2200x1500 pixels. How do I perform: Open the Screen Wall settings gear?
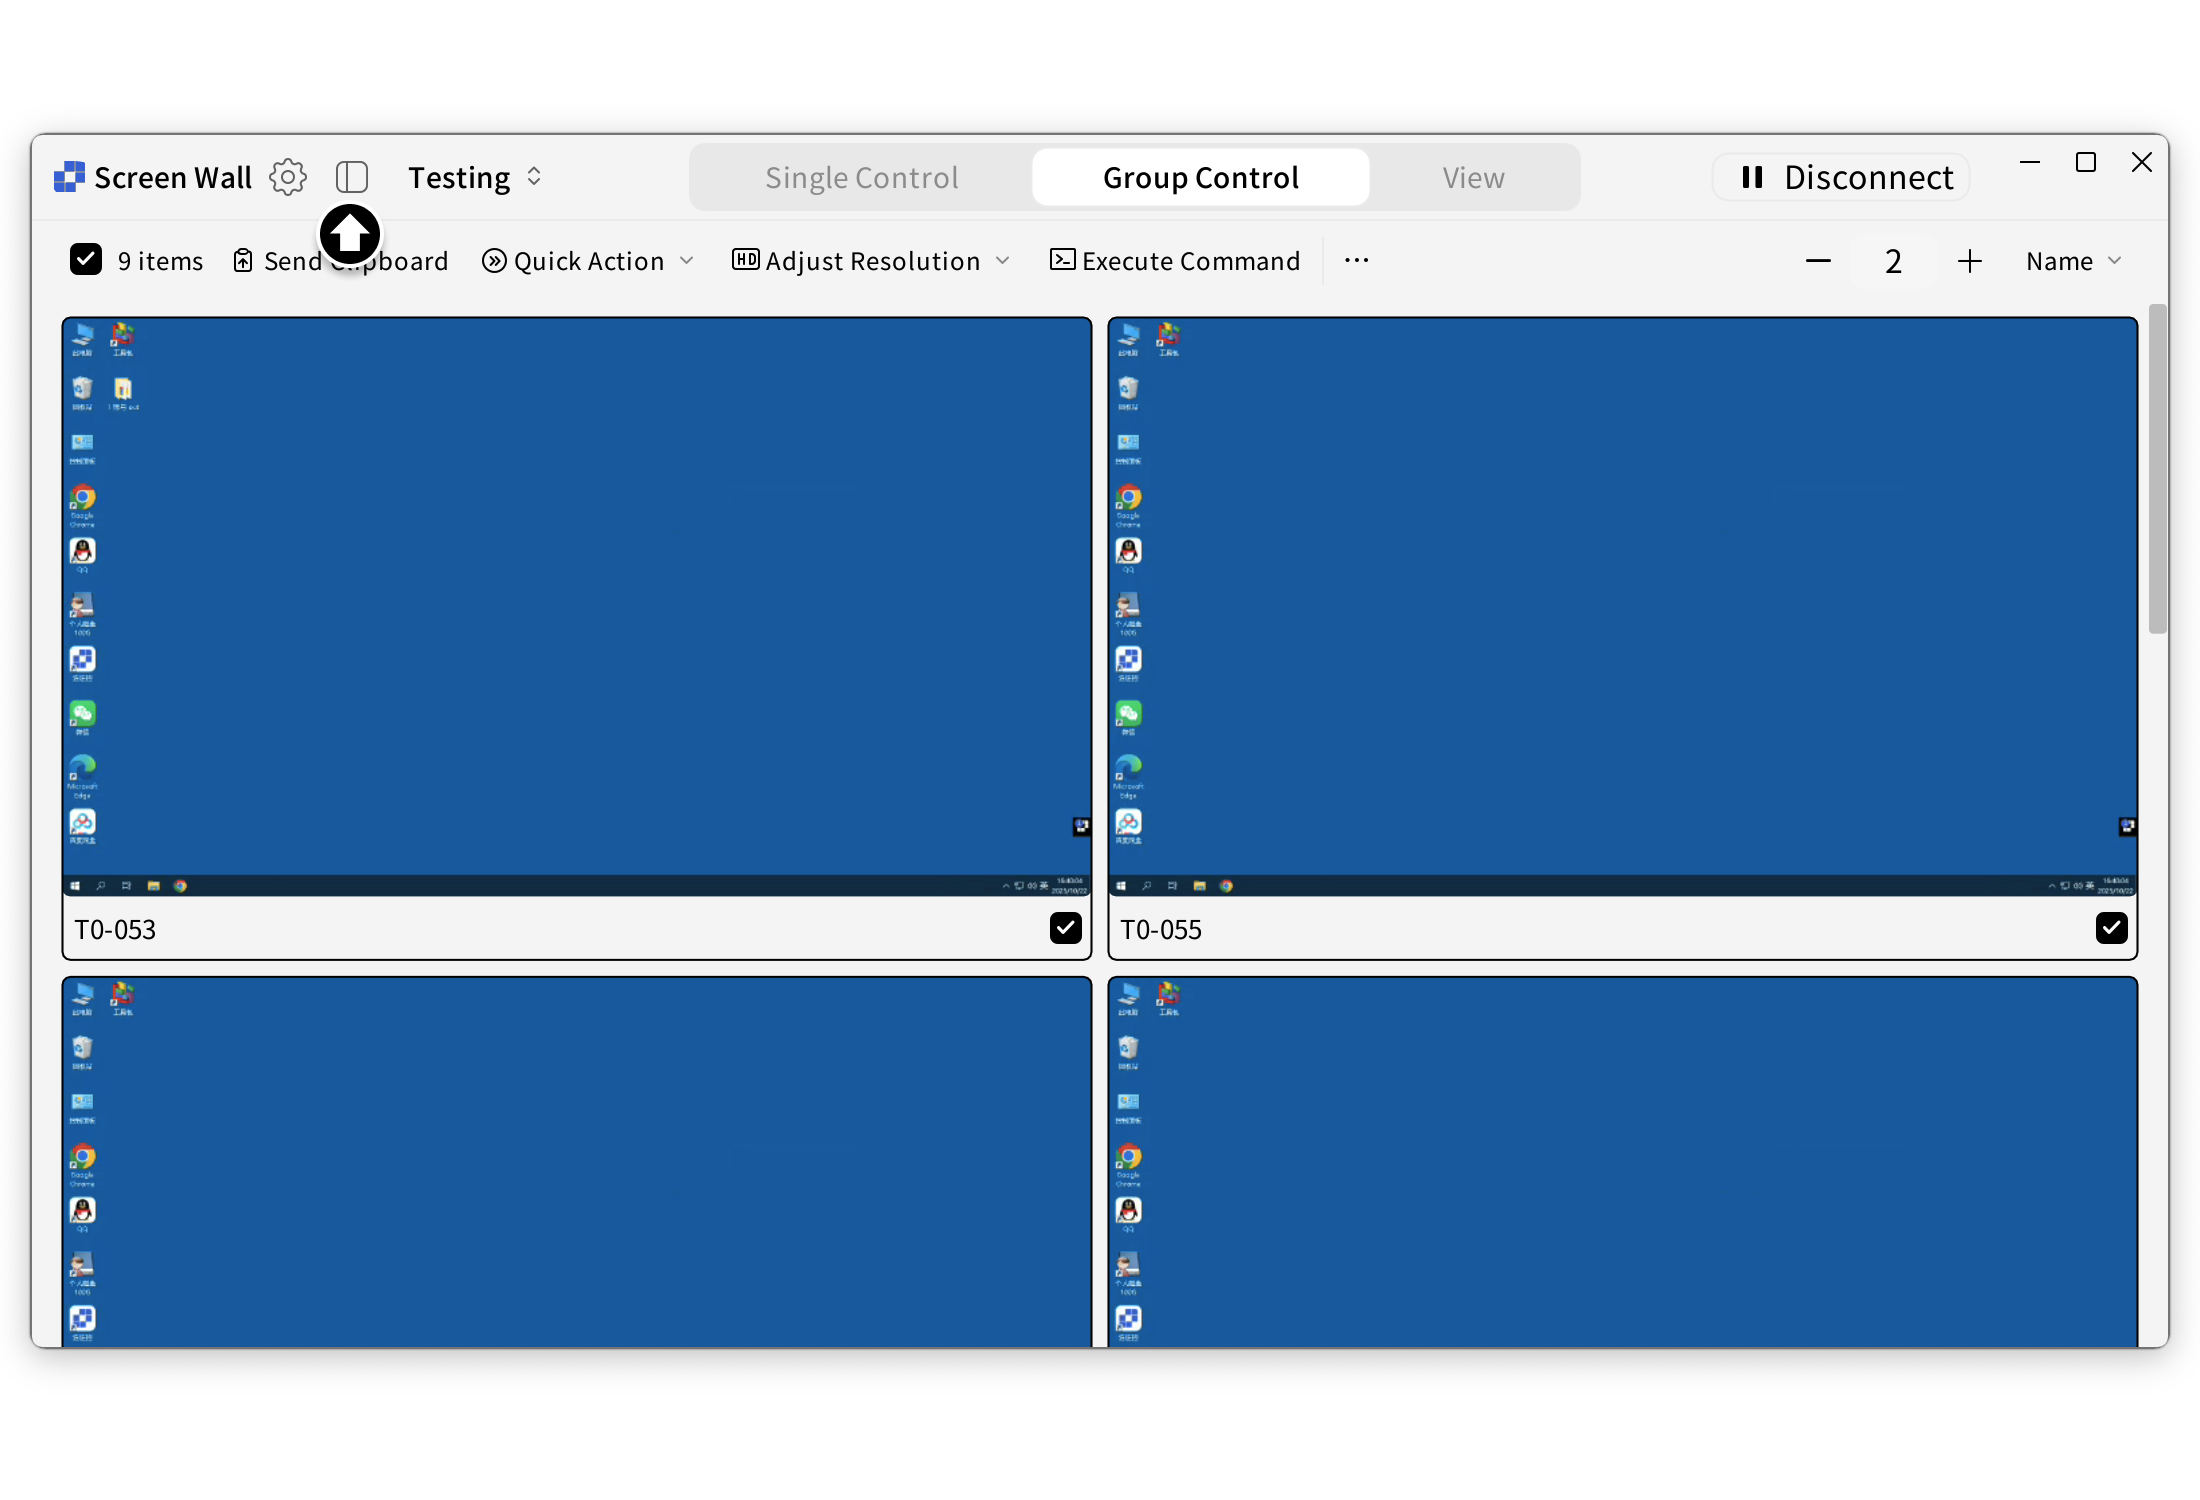(288, 176)
